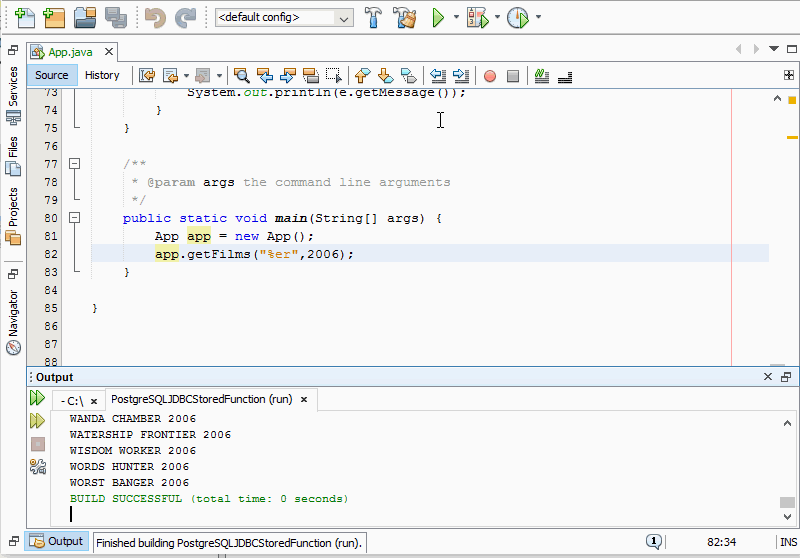Select the Source view toggle
Screen dimensions: 800x558
coord(52,75)
